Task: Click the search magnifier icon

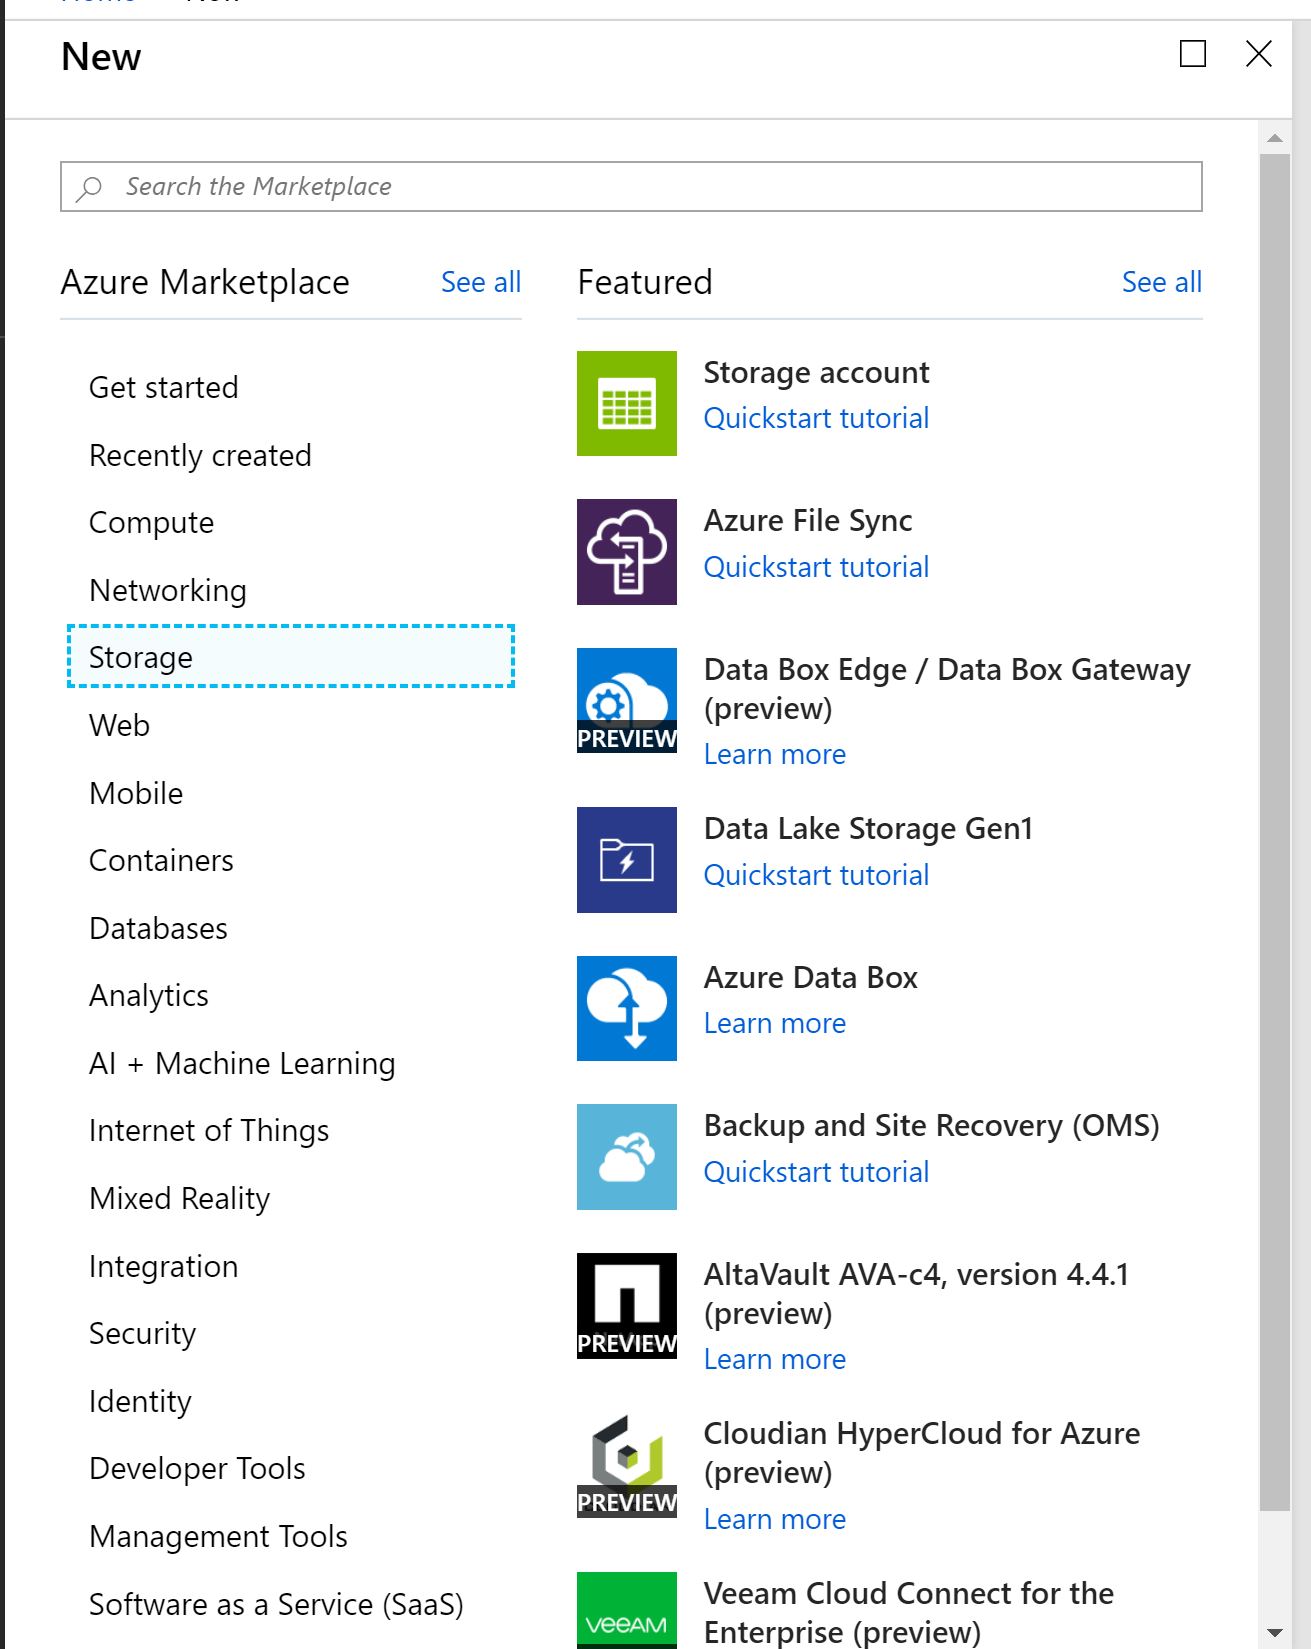Action: coord(89,187)
